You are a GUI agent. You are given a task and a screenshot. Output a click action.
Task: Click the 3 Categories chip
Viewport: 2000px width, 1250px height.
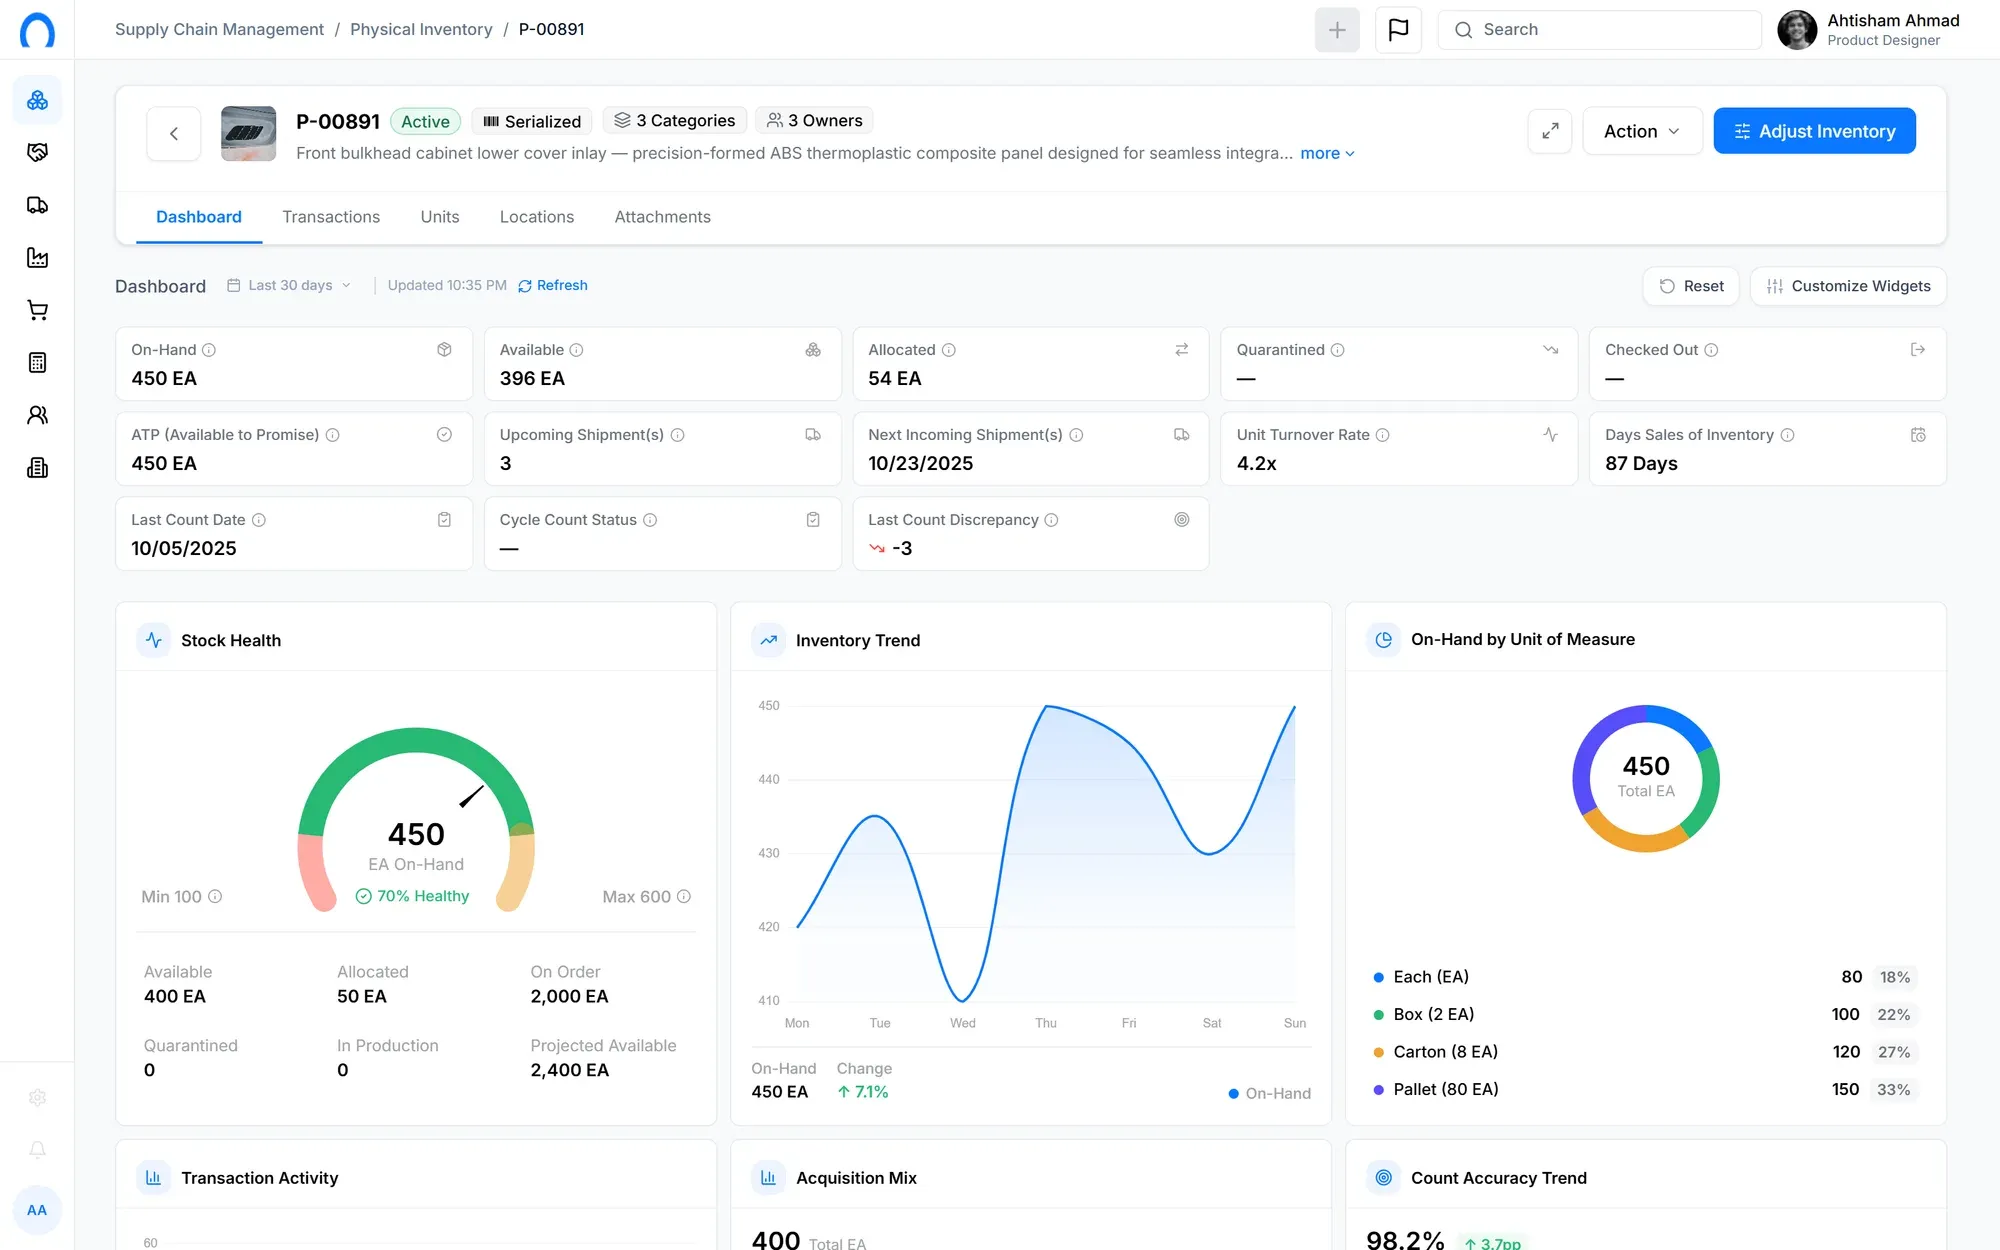click(675, 120)
